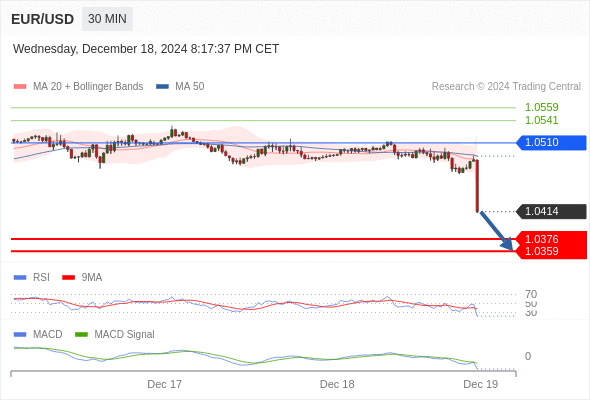Select the blue 1.0510 pivot price tag
The image size is (590, 400).
[x=551, y=143]
